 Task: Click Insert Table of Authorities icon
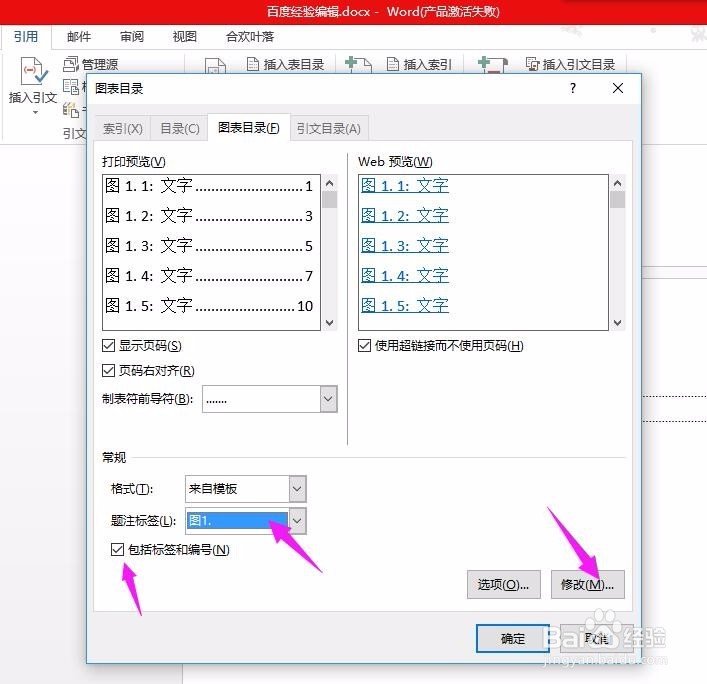coord(533,64)
